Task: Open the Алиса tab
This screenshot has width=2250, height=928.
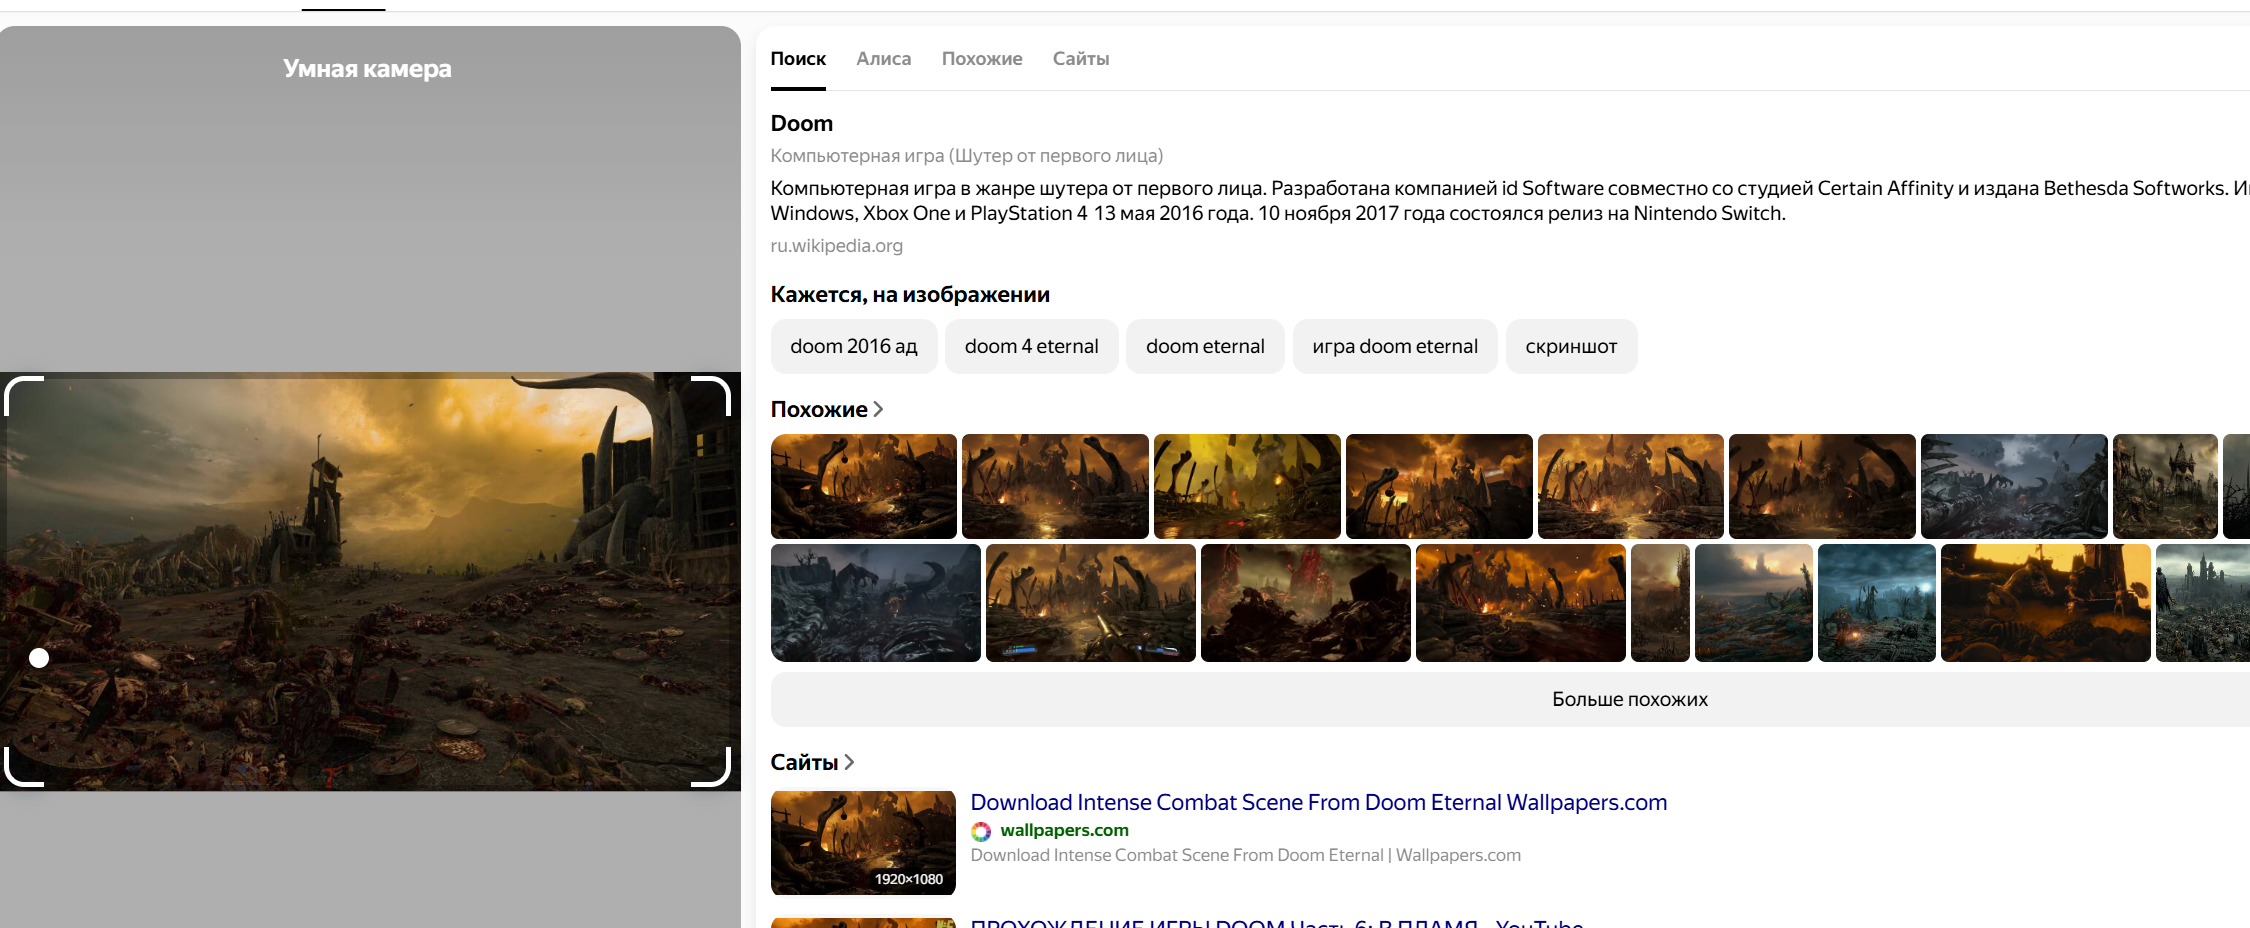Action: click(x=884, y=59)
